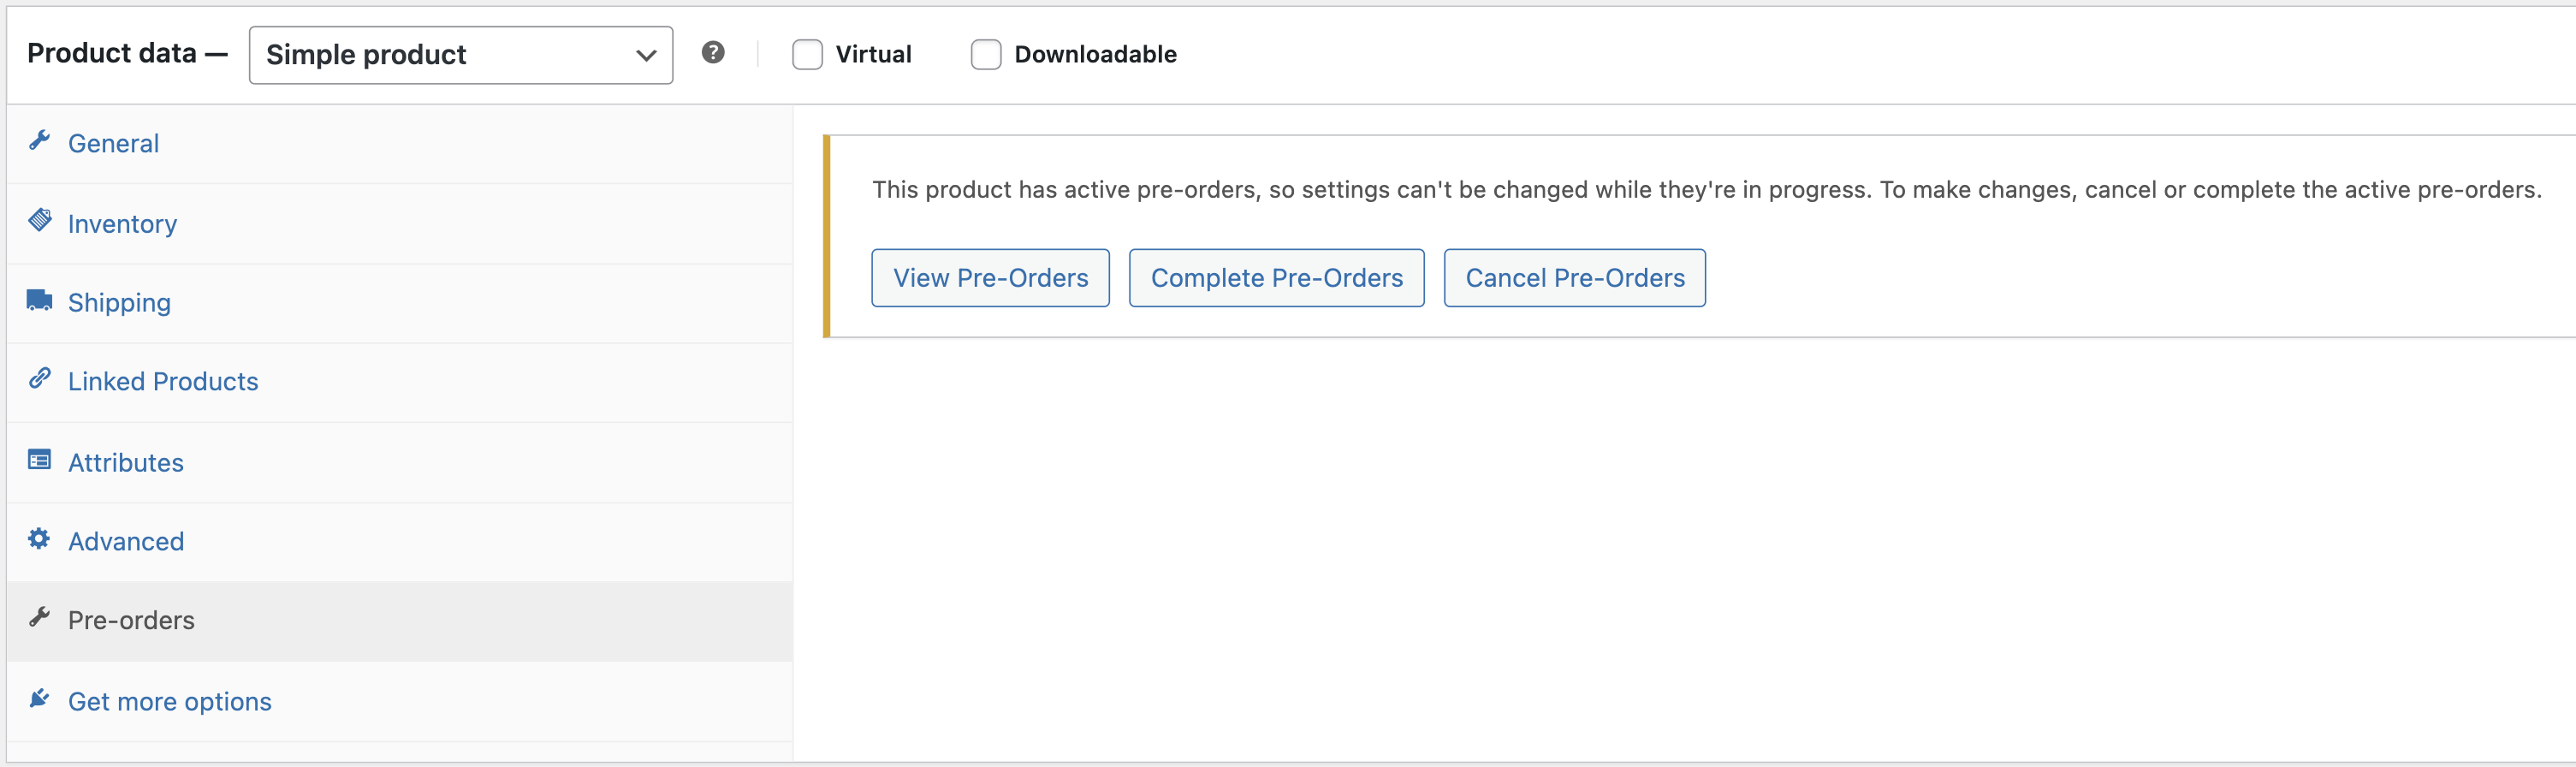The width and height of the screenshot is (2576, 767).
Task: Hit the Cancel Pre-Orders button
Action: tap(1574, 278)
